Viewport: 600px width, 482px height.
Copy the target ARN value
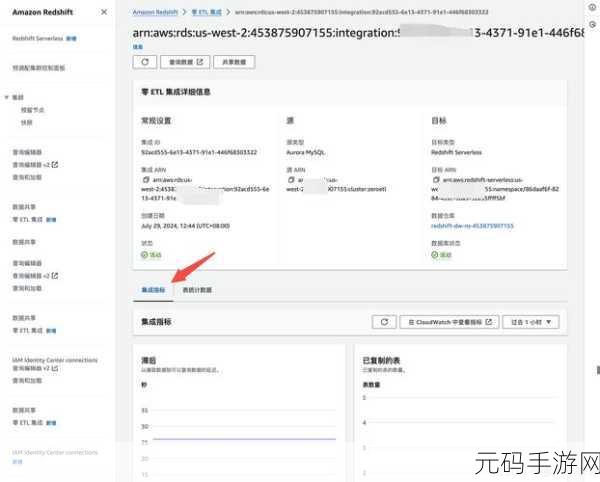coord(436,180)
